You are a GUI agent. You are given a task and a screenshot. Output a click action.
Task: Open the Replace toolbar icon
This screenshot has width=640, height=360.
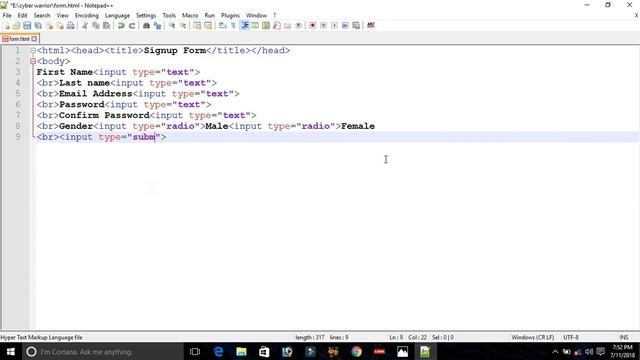[x=157, y=25]
